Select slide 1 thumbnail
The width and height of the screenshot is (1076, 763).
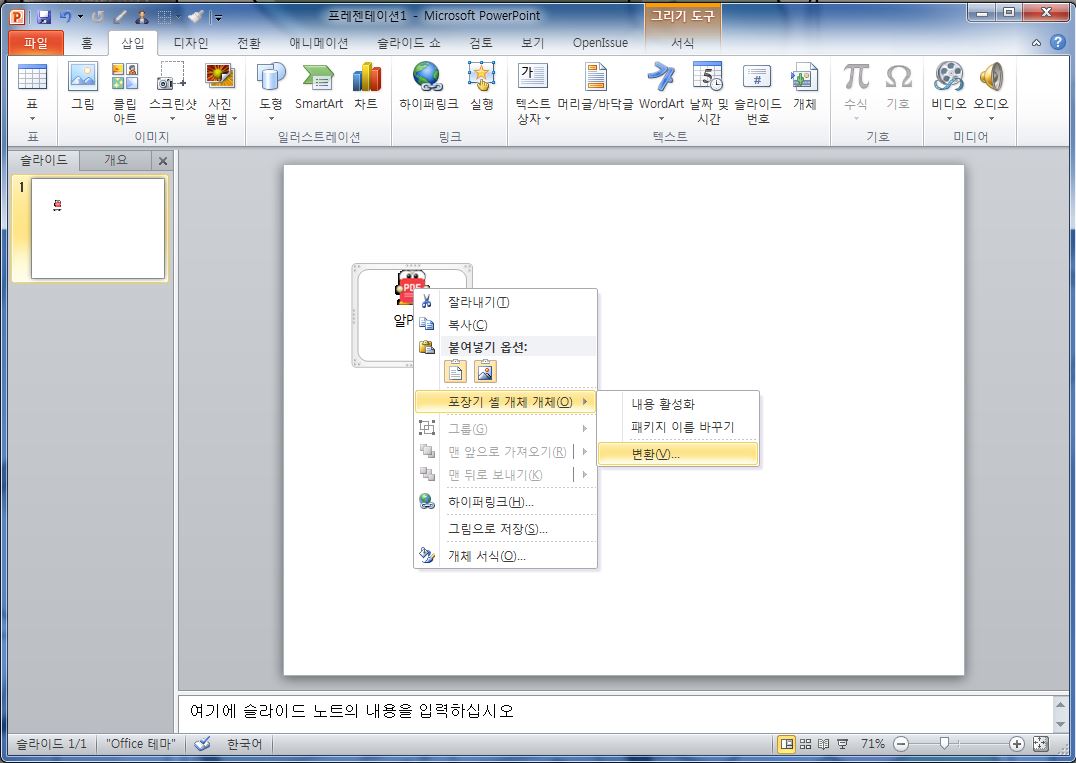pos(97,228)
